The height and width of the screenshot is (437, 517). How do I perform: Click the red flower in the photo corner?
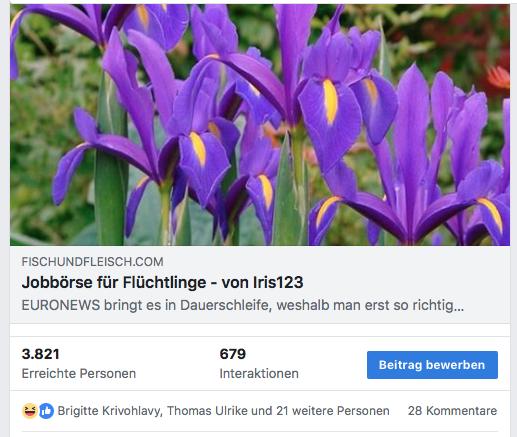pos(499,77)
